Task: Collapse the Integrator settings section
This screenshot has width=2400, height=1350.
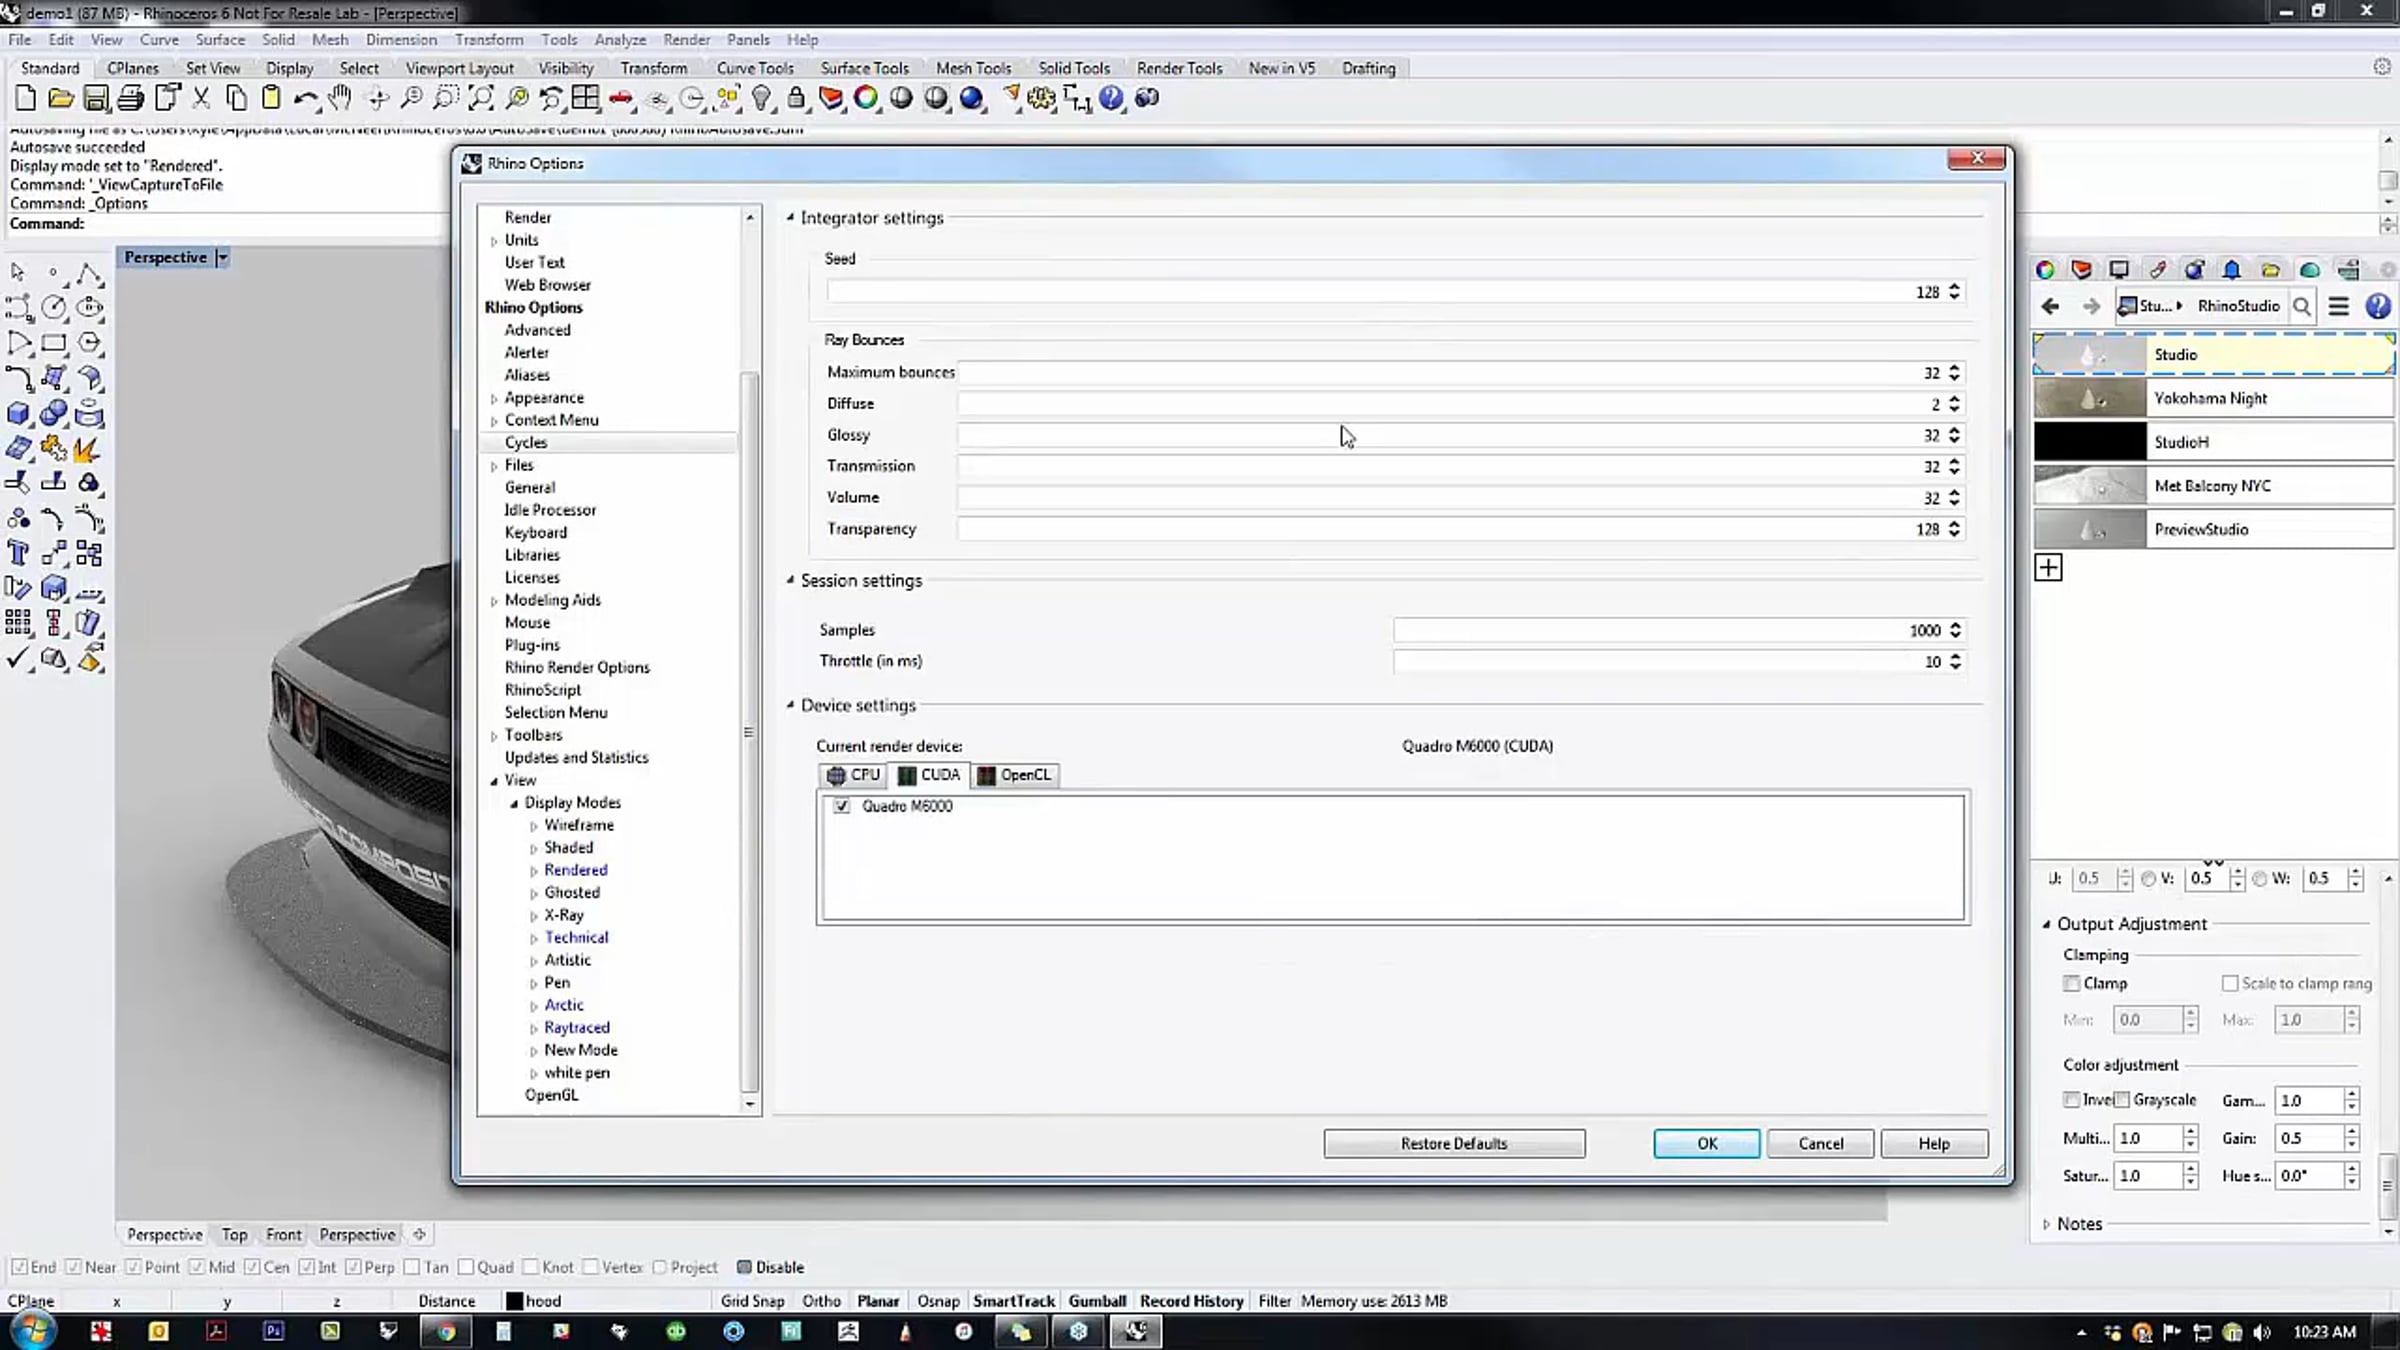Action: pos(790,217)
